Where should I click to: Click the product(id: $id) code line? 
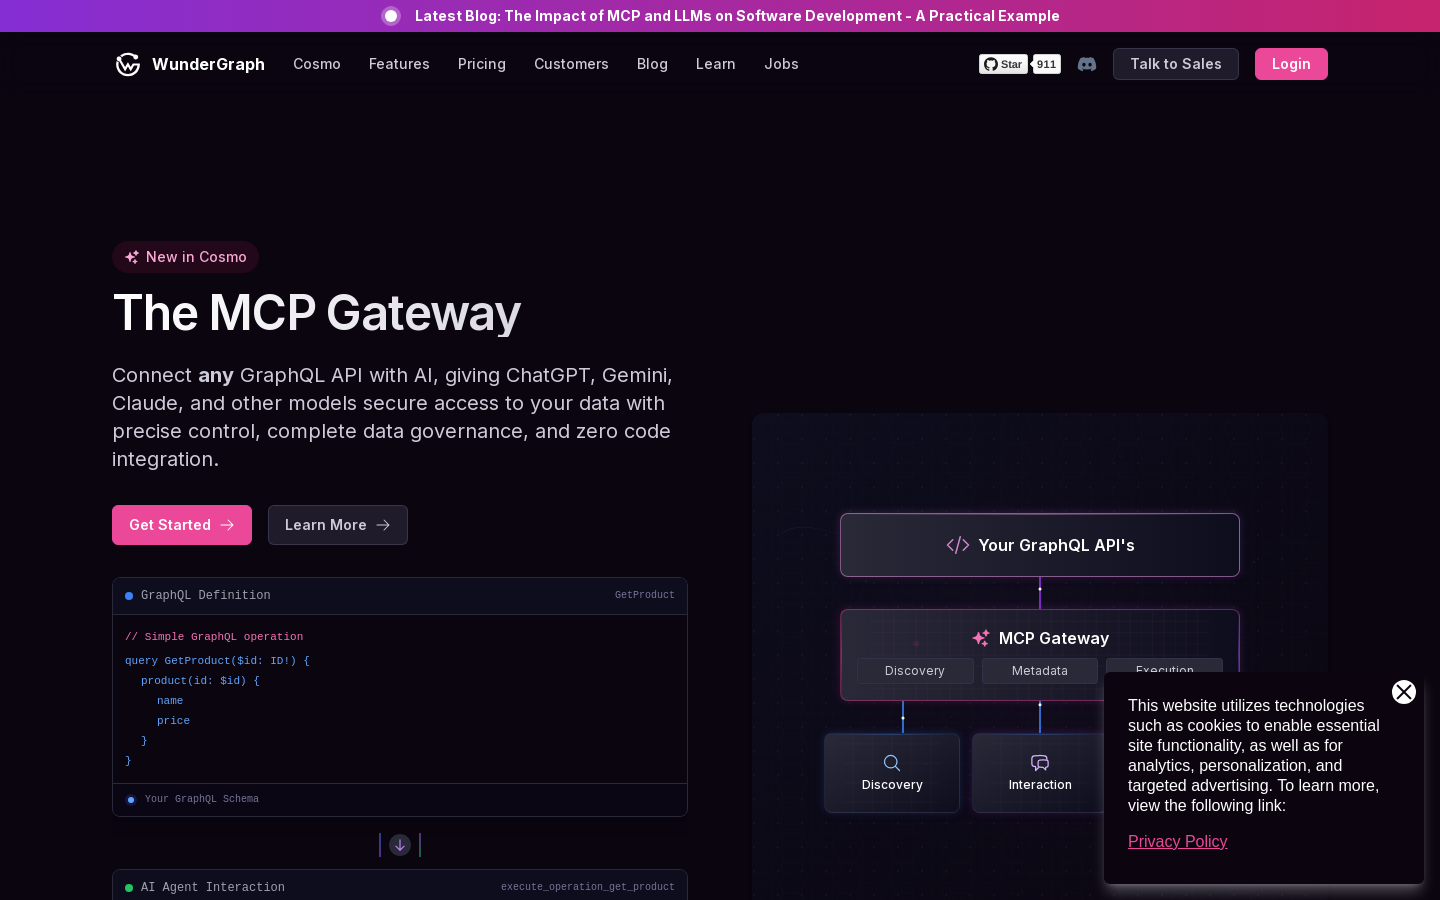pos(200,681)
